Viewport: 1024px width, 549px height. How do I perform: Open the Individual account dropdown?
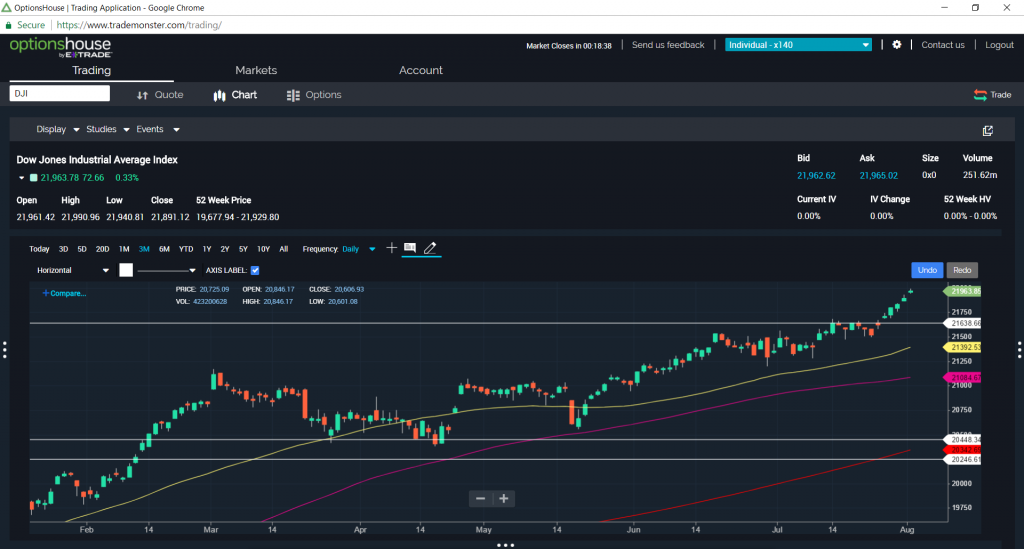pos(798,45)
